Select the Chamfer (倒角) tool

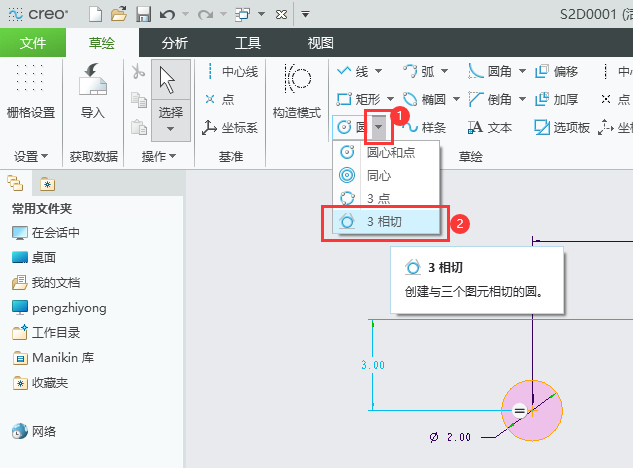[x=490, y=99]
